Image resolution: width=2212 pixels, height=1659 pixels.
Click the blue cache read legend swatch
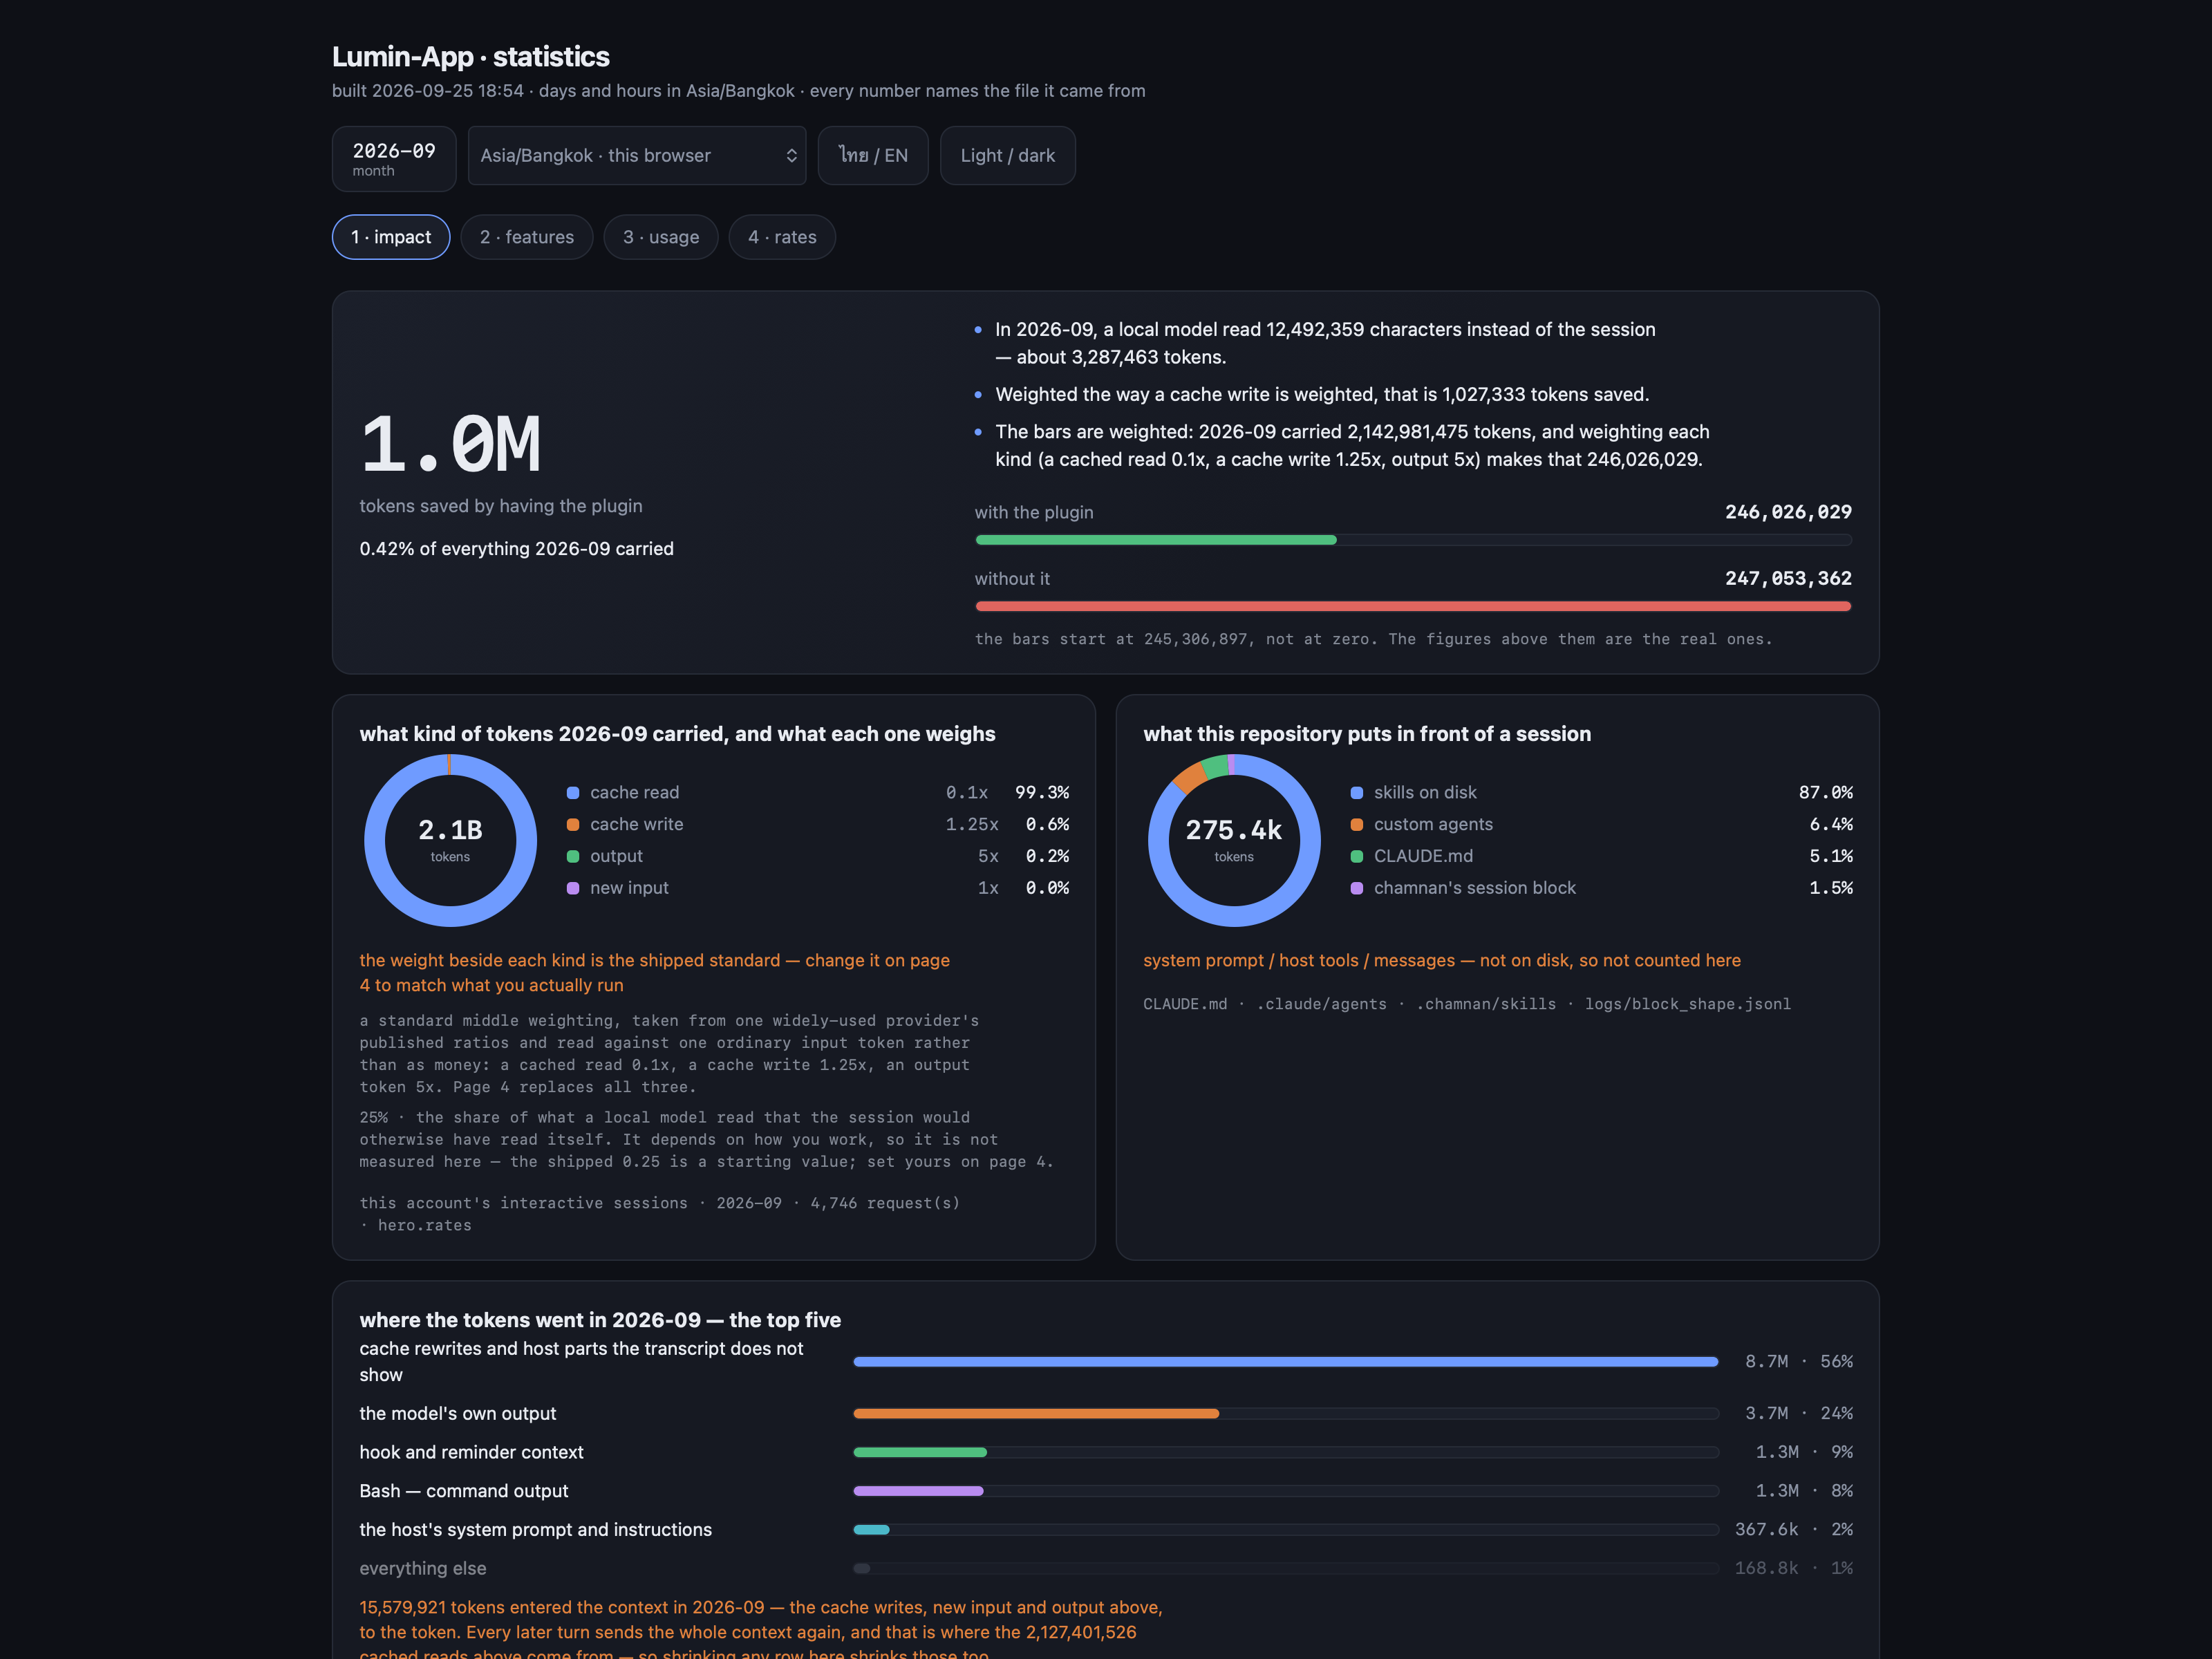coord(573,793)
